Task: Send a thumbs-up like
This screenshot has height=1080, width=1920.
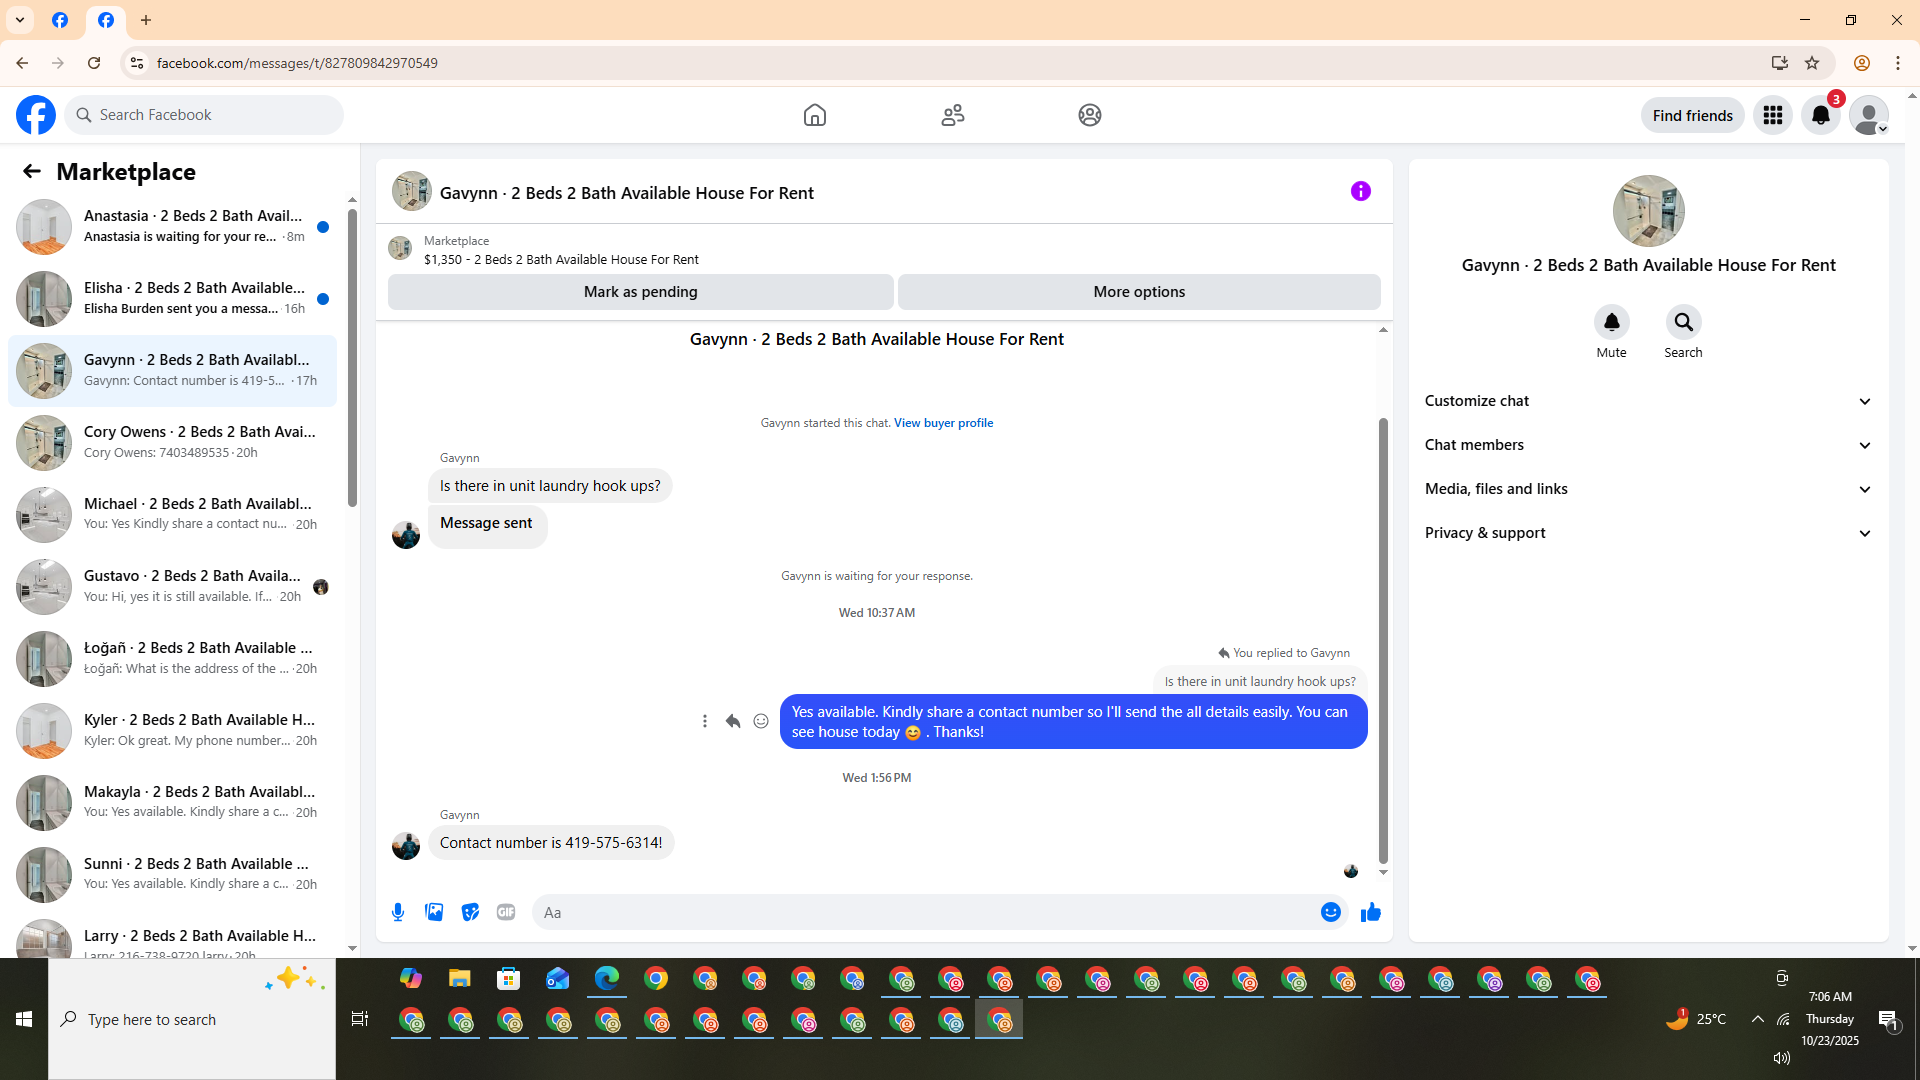Action: click(x=1370, y=912)
